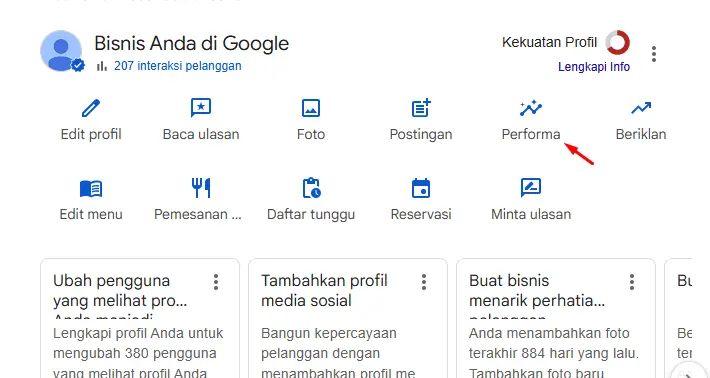Open the Reservasi calendar icon

[421, 188]
